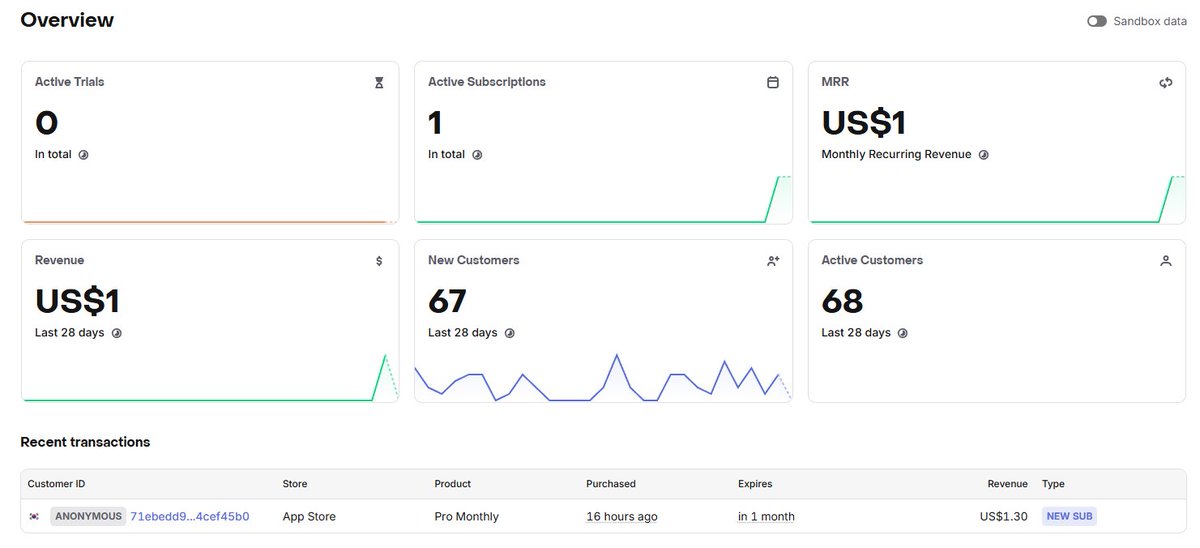This screenshot has width=1200, height=548.
Task: Click the info icon beside Monthly Recurring Revenue
Action: pos(984,155)
